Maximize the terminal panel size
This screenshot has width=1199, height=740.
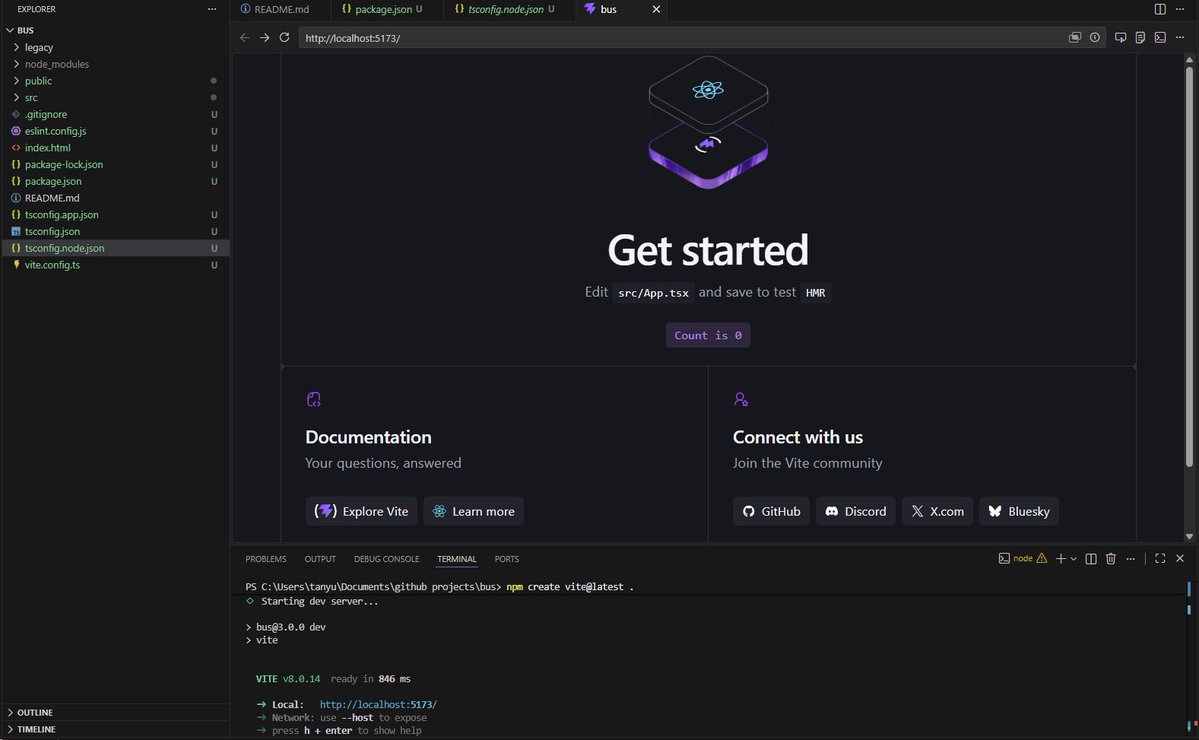1160,559
